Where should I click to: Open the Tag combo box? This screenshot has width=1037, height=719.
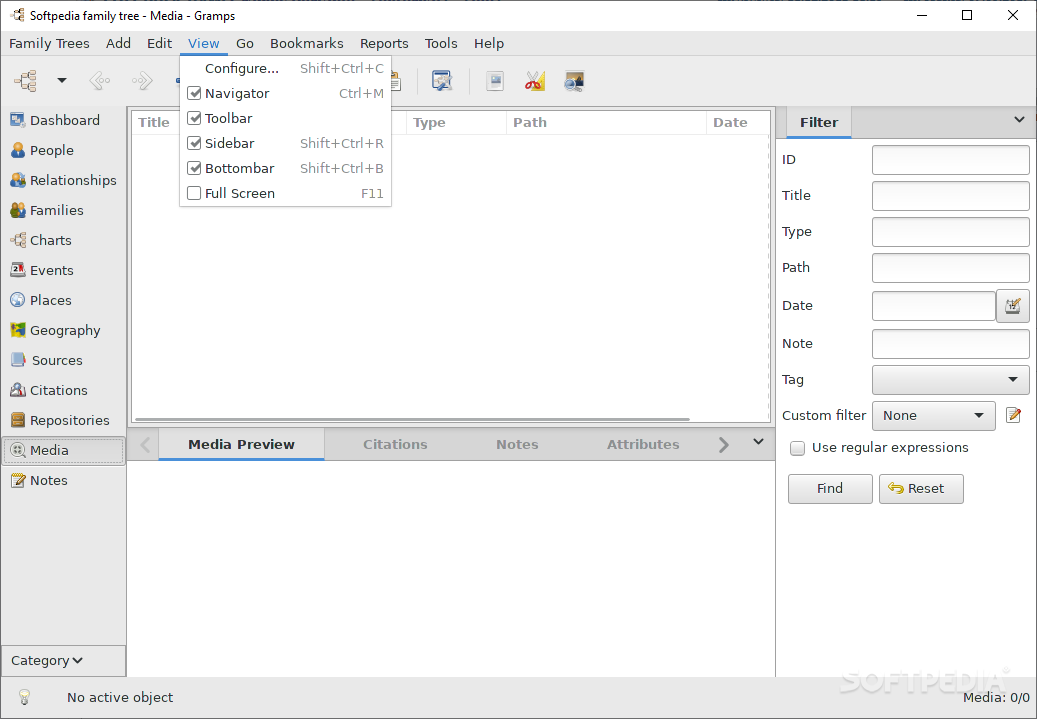[950, 380]
